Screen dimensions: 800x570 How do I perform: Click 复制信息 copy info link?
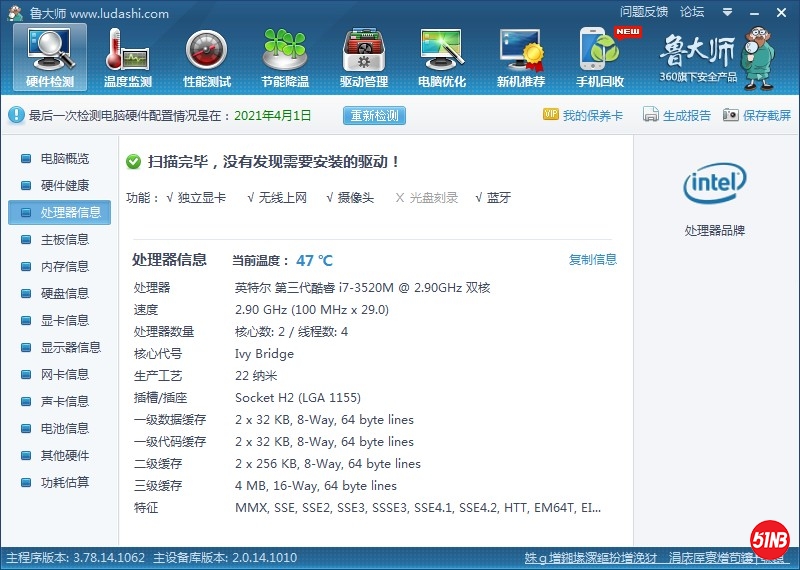coord(592,260)
